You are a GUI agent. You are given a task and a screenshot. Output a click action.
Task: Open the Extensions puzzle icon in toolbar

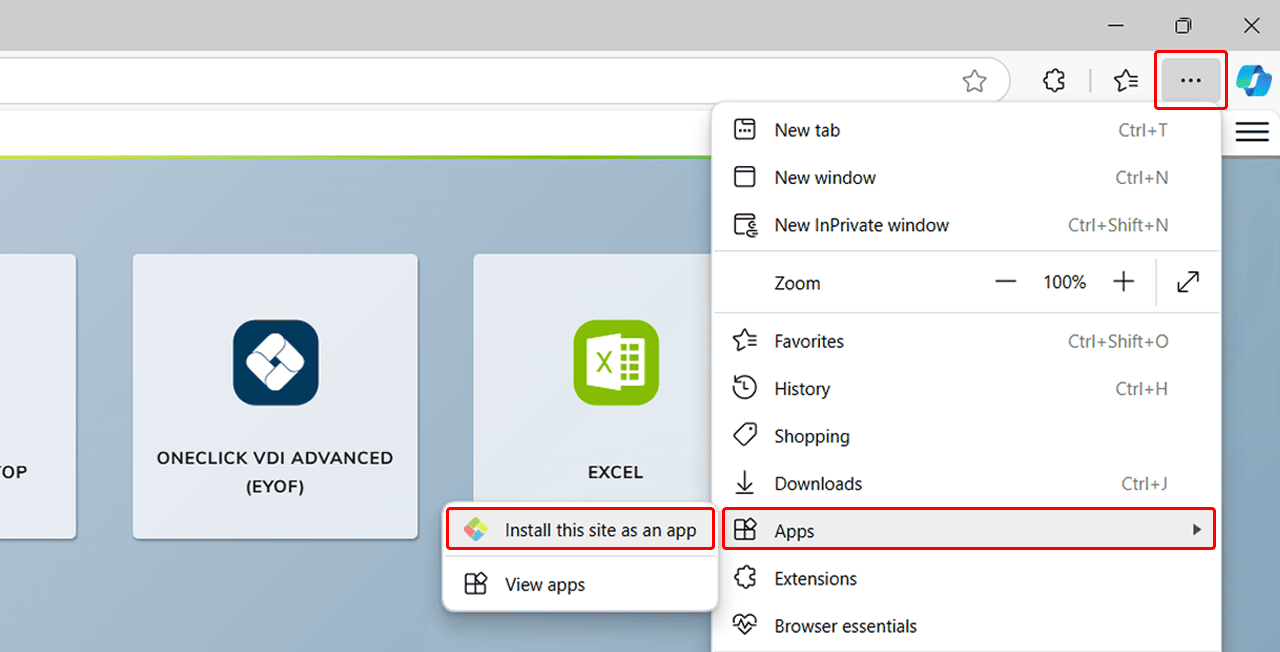click(1054, 81)
